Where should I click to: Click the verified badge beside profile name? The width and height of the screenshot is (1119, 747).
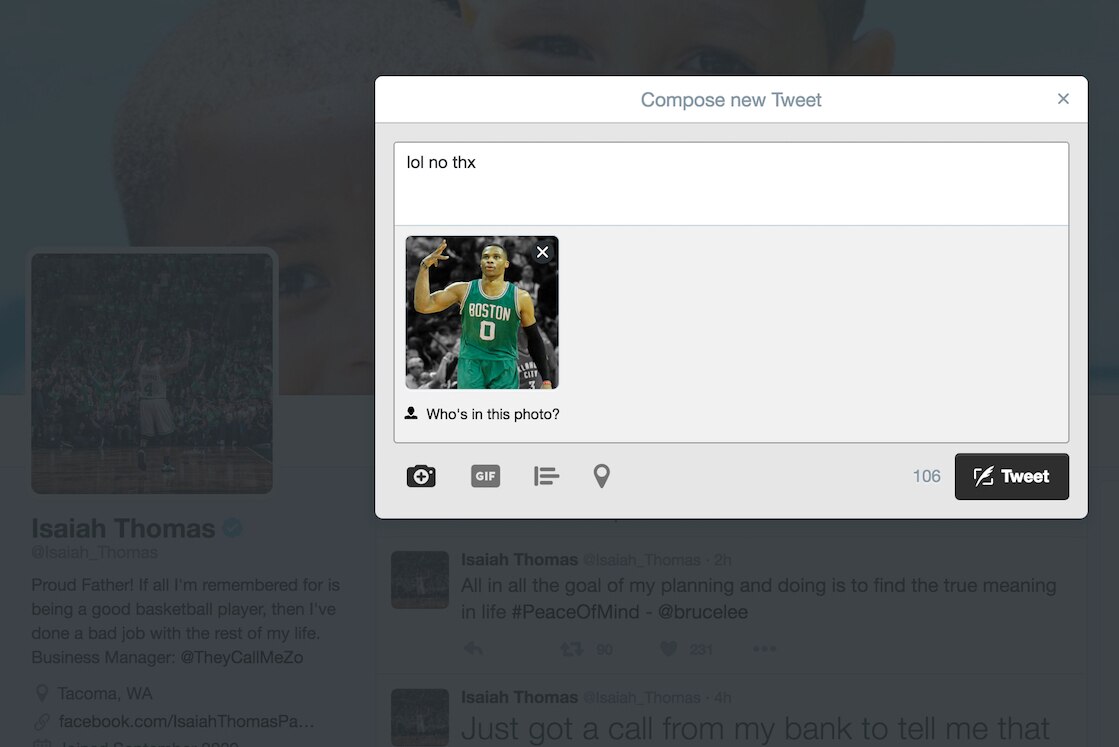tap(233, 528)
